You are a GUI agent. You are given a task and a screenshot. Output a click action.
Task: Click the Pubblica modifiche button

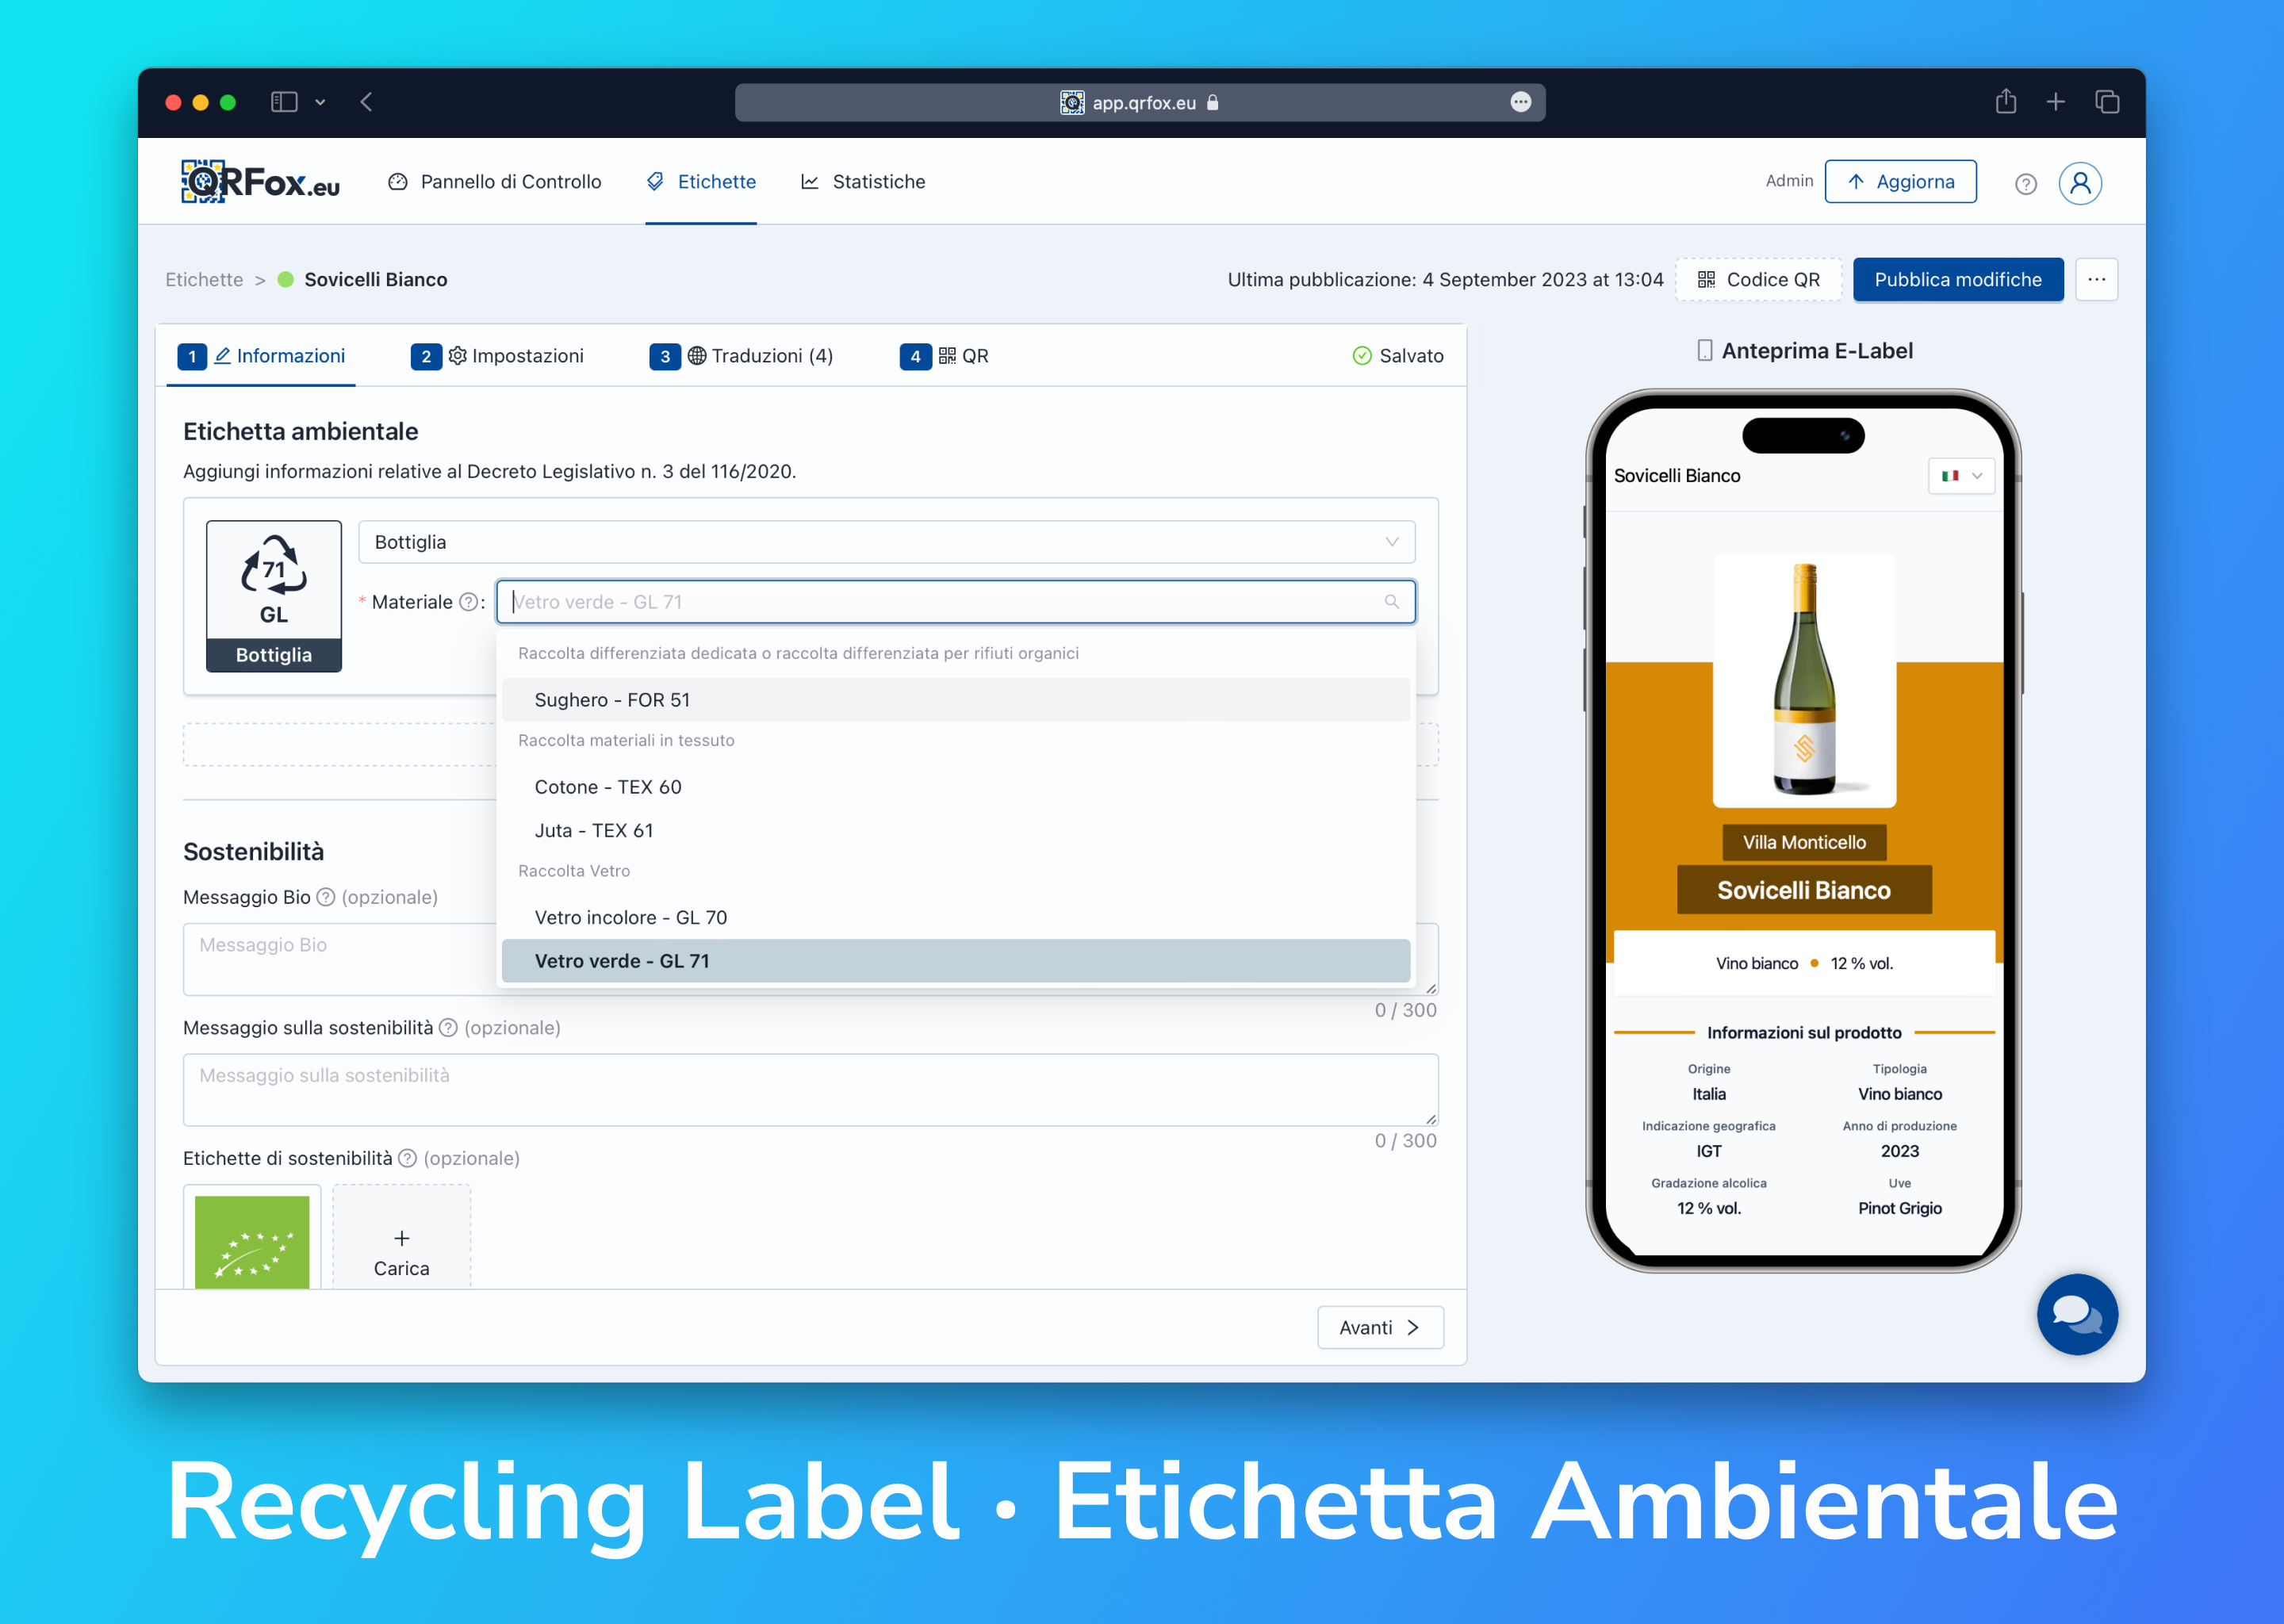(1957, 280)
